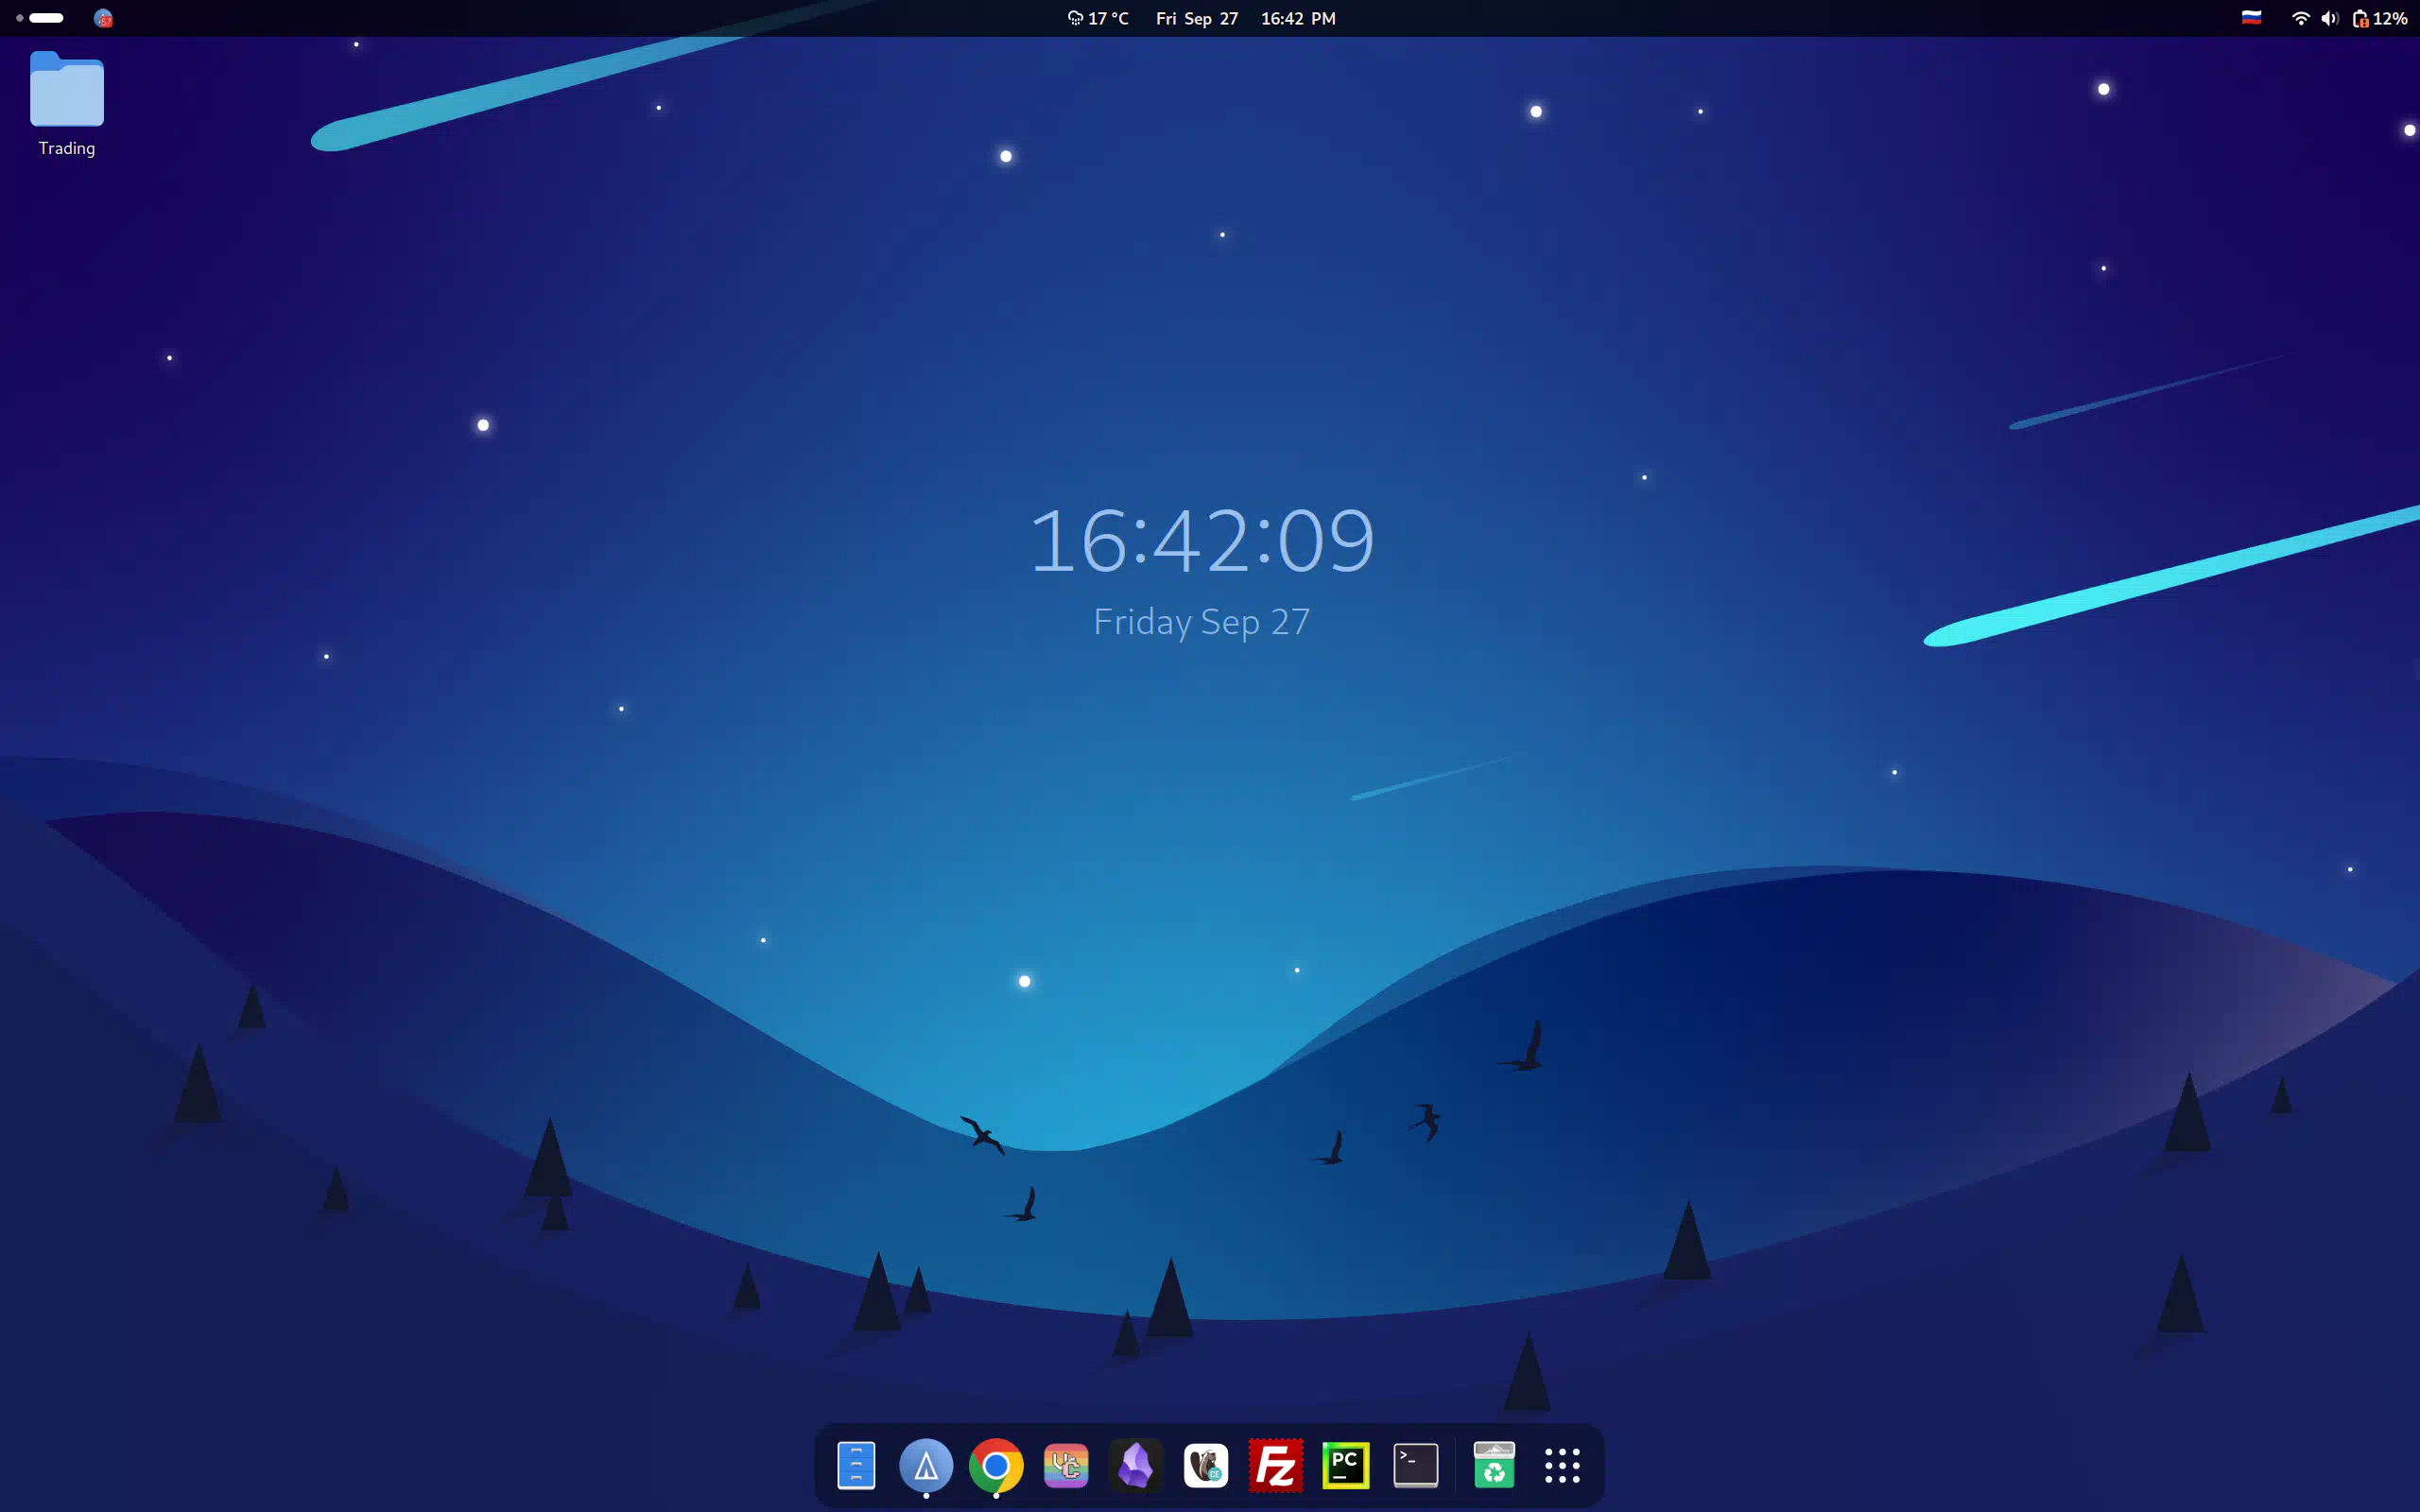Open the Trash in the dock
Screen dimensions: 2420x1512
[x=1494, y=1466]
